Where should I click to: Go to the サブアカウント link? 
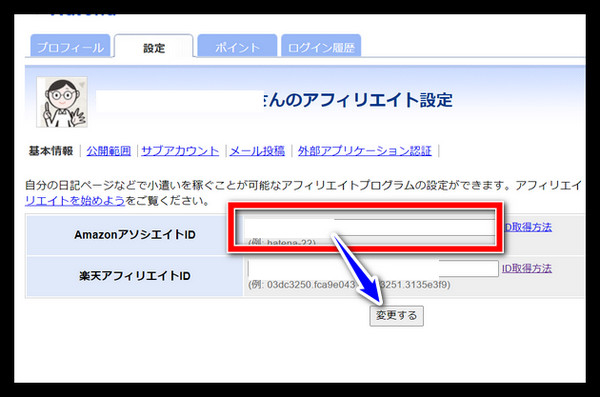tap(180, 151)
